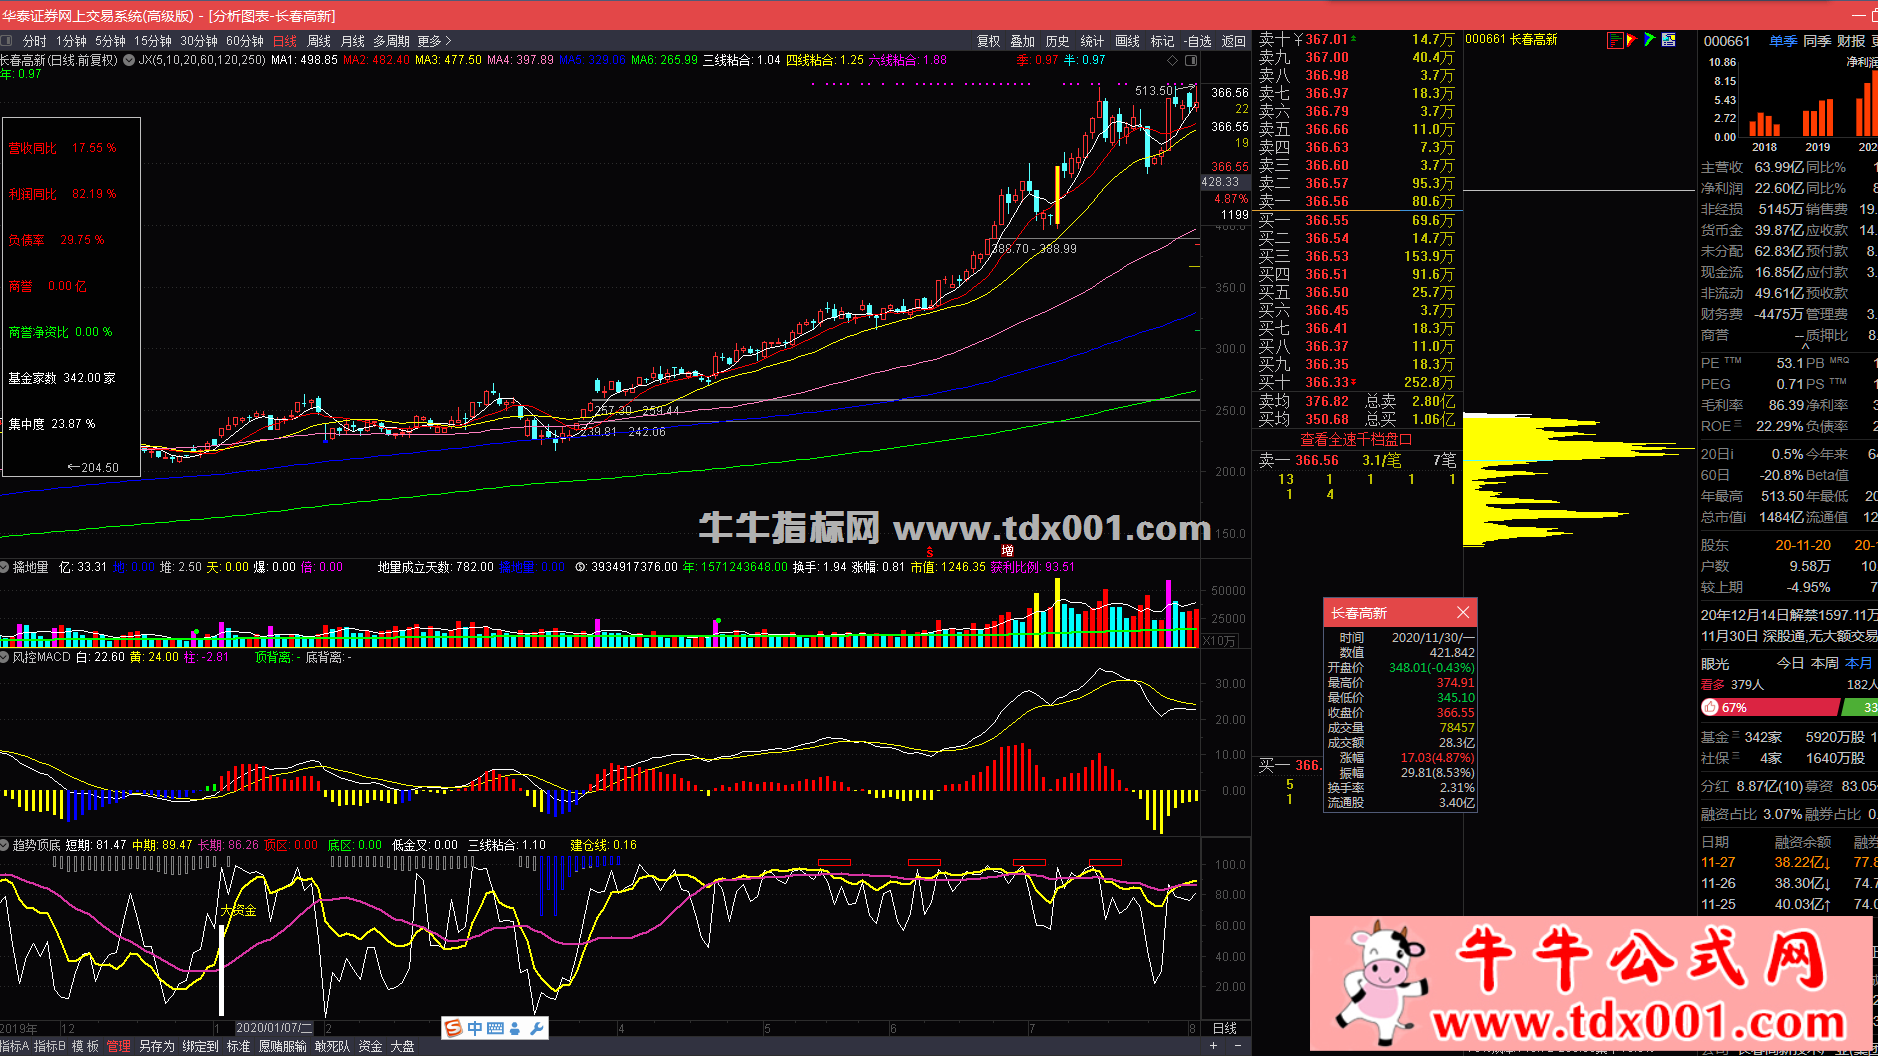The image size is (1878, 1056).
Task: Select 大盘 template
Action: [x=403, y=1046]
